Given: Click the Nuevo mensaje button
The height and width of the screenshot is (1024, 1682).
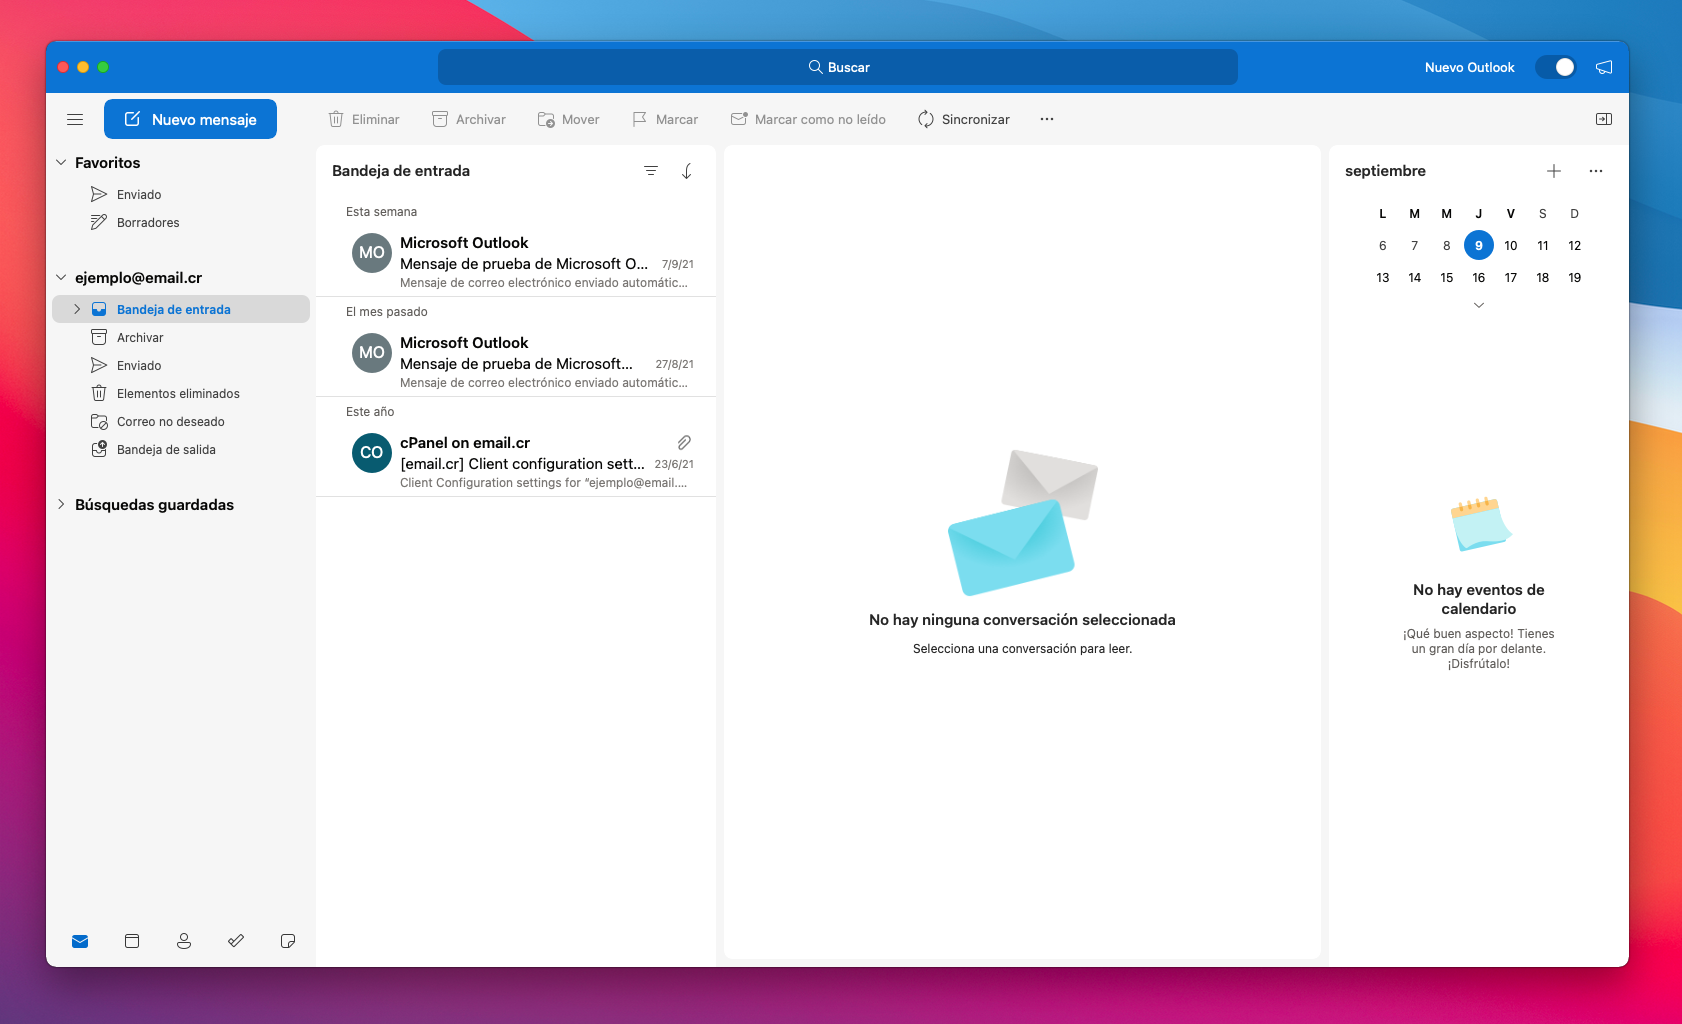Looking at the screenshot, I should (190, 119).
